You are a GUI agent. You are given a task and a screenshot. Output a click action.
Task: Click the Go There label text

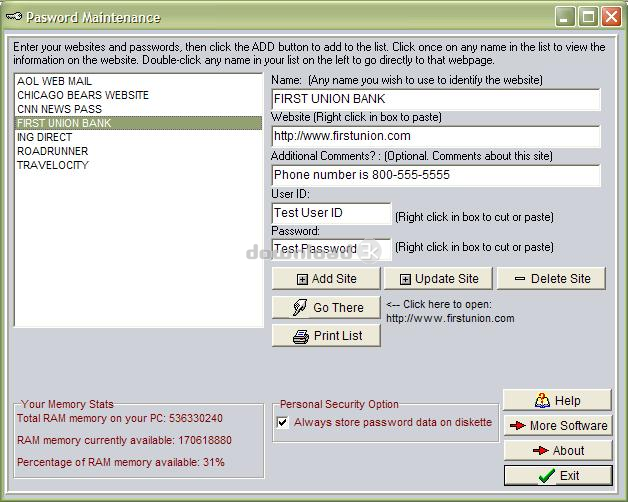click(338, 308)
